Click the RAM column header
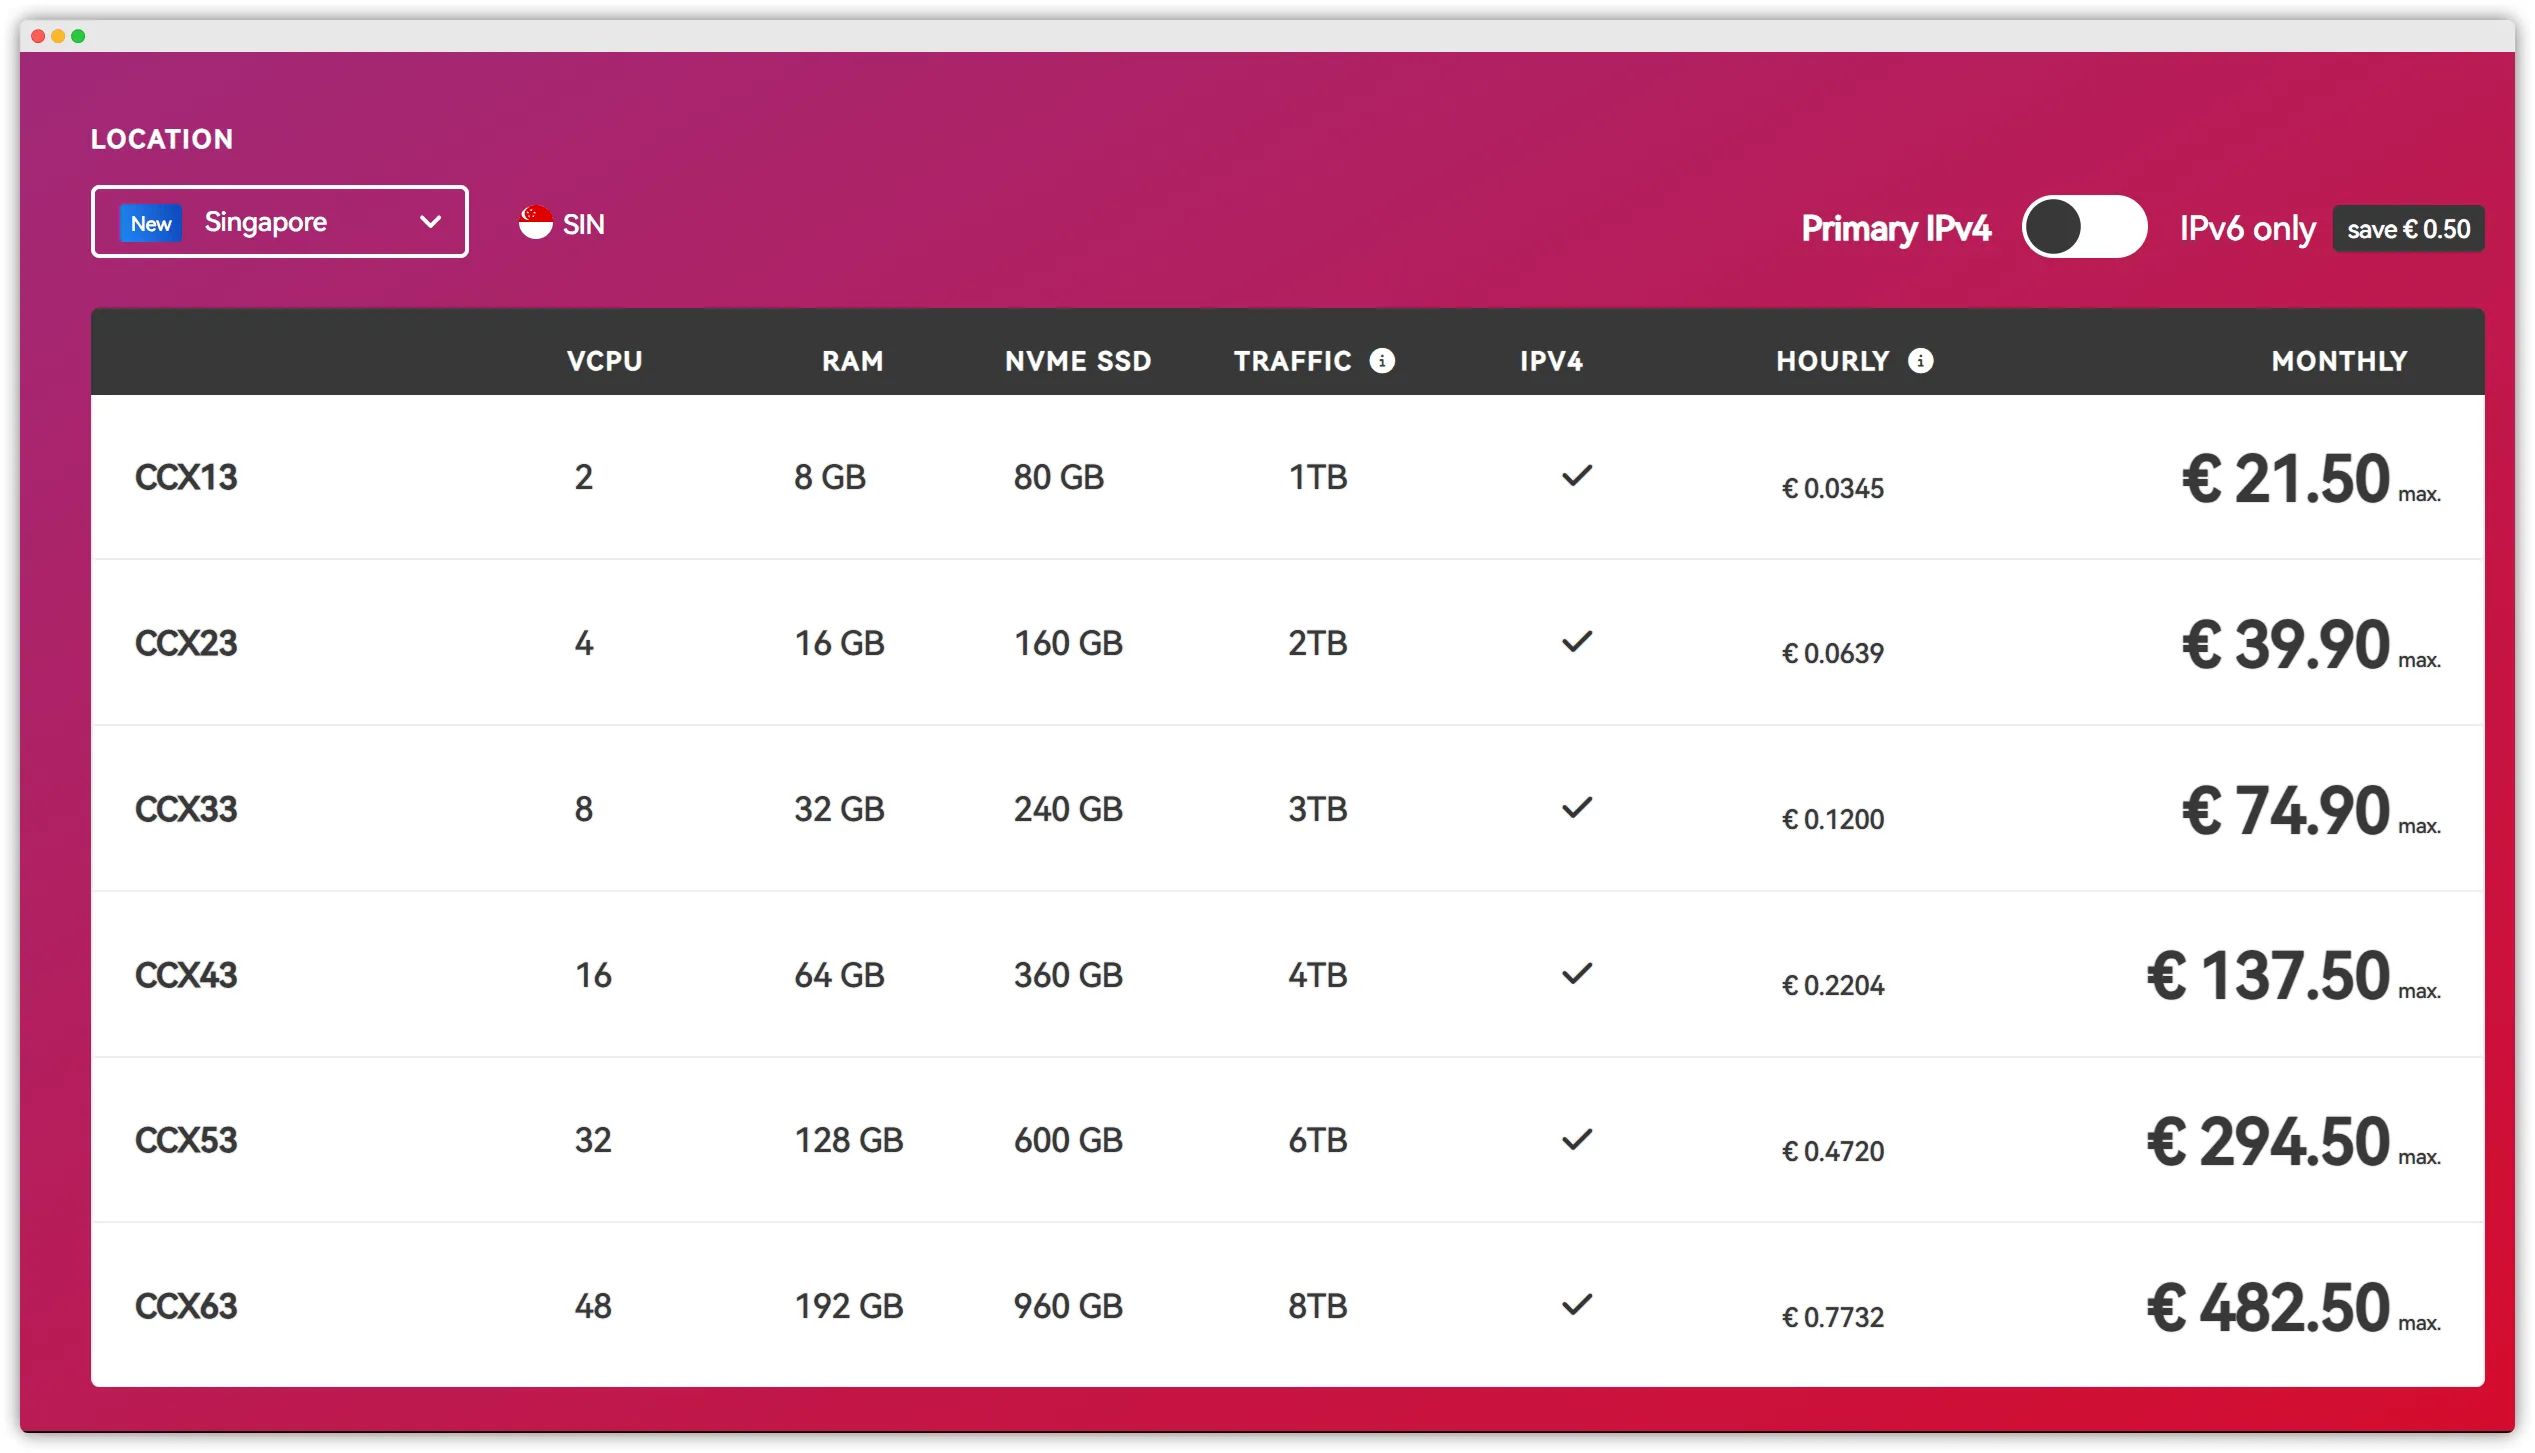 pyautogui.click(x=853, y=361)
